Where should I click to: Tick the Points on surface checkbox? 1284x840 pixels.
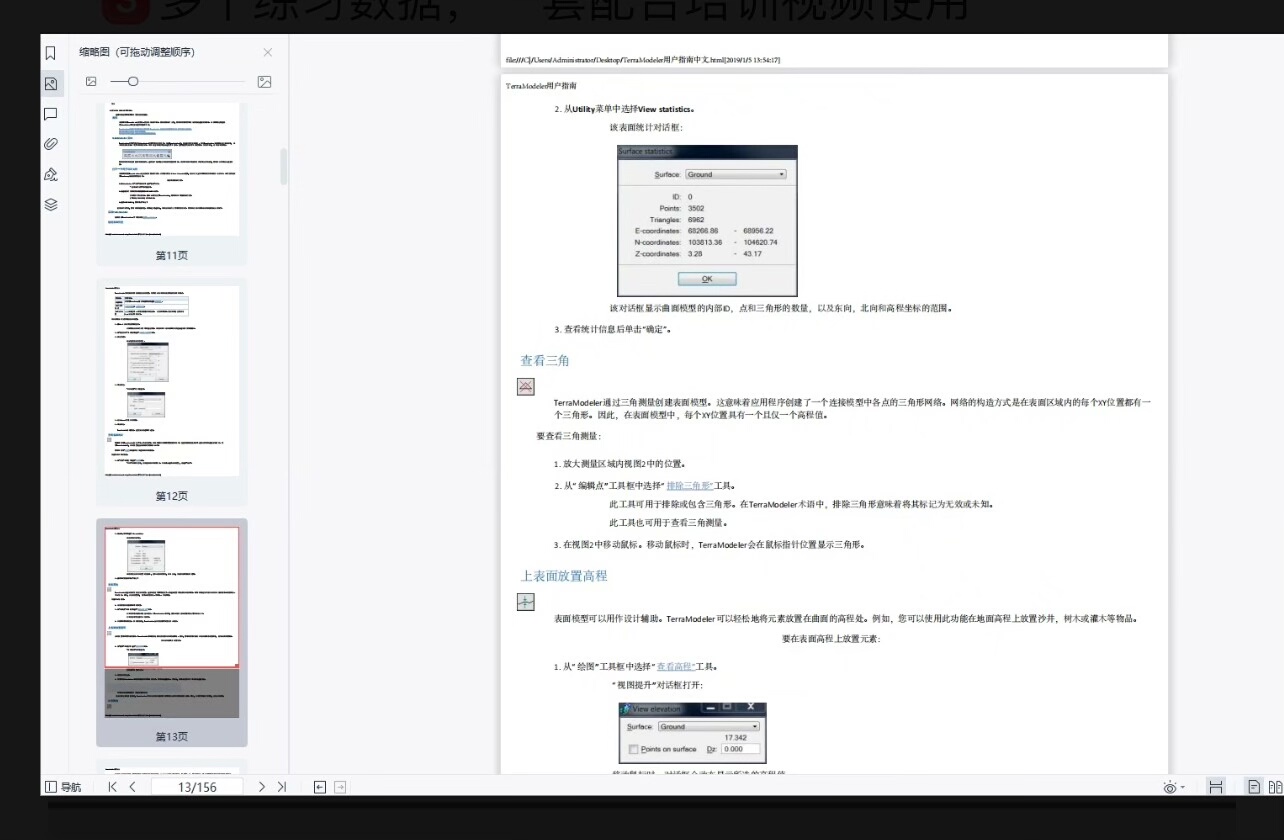coord(633,749)
